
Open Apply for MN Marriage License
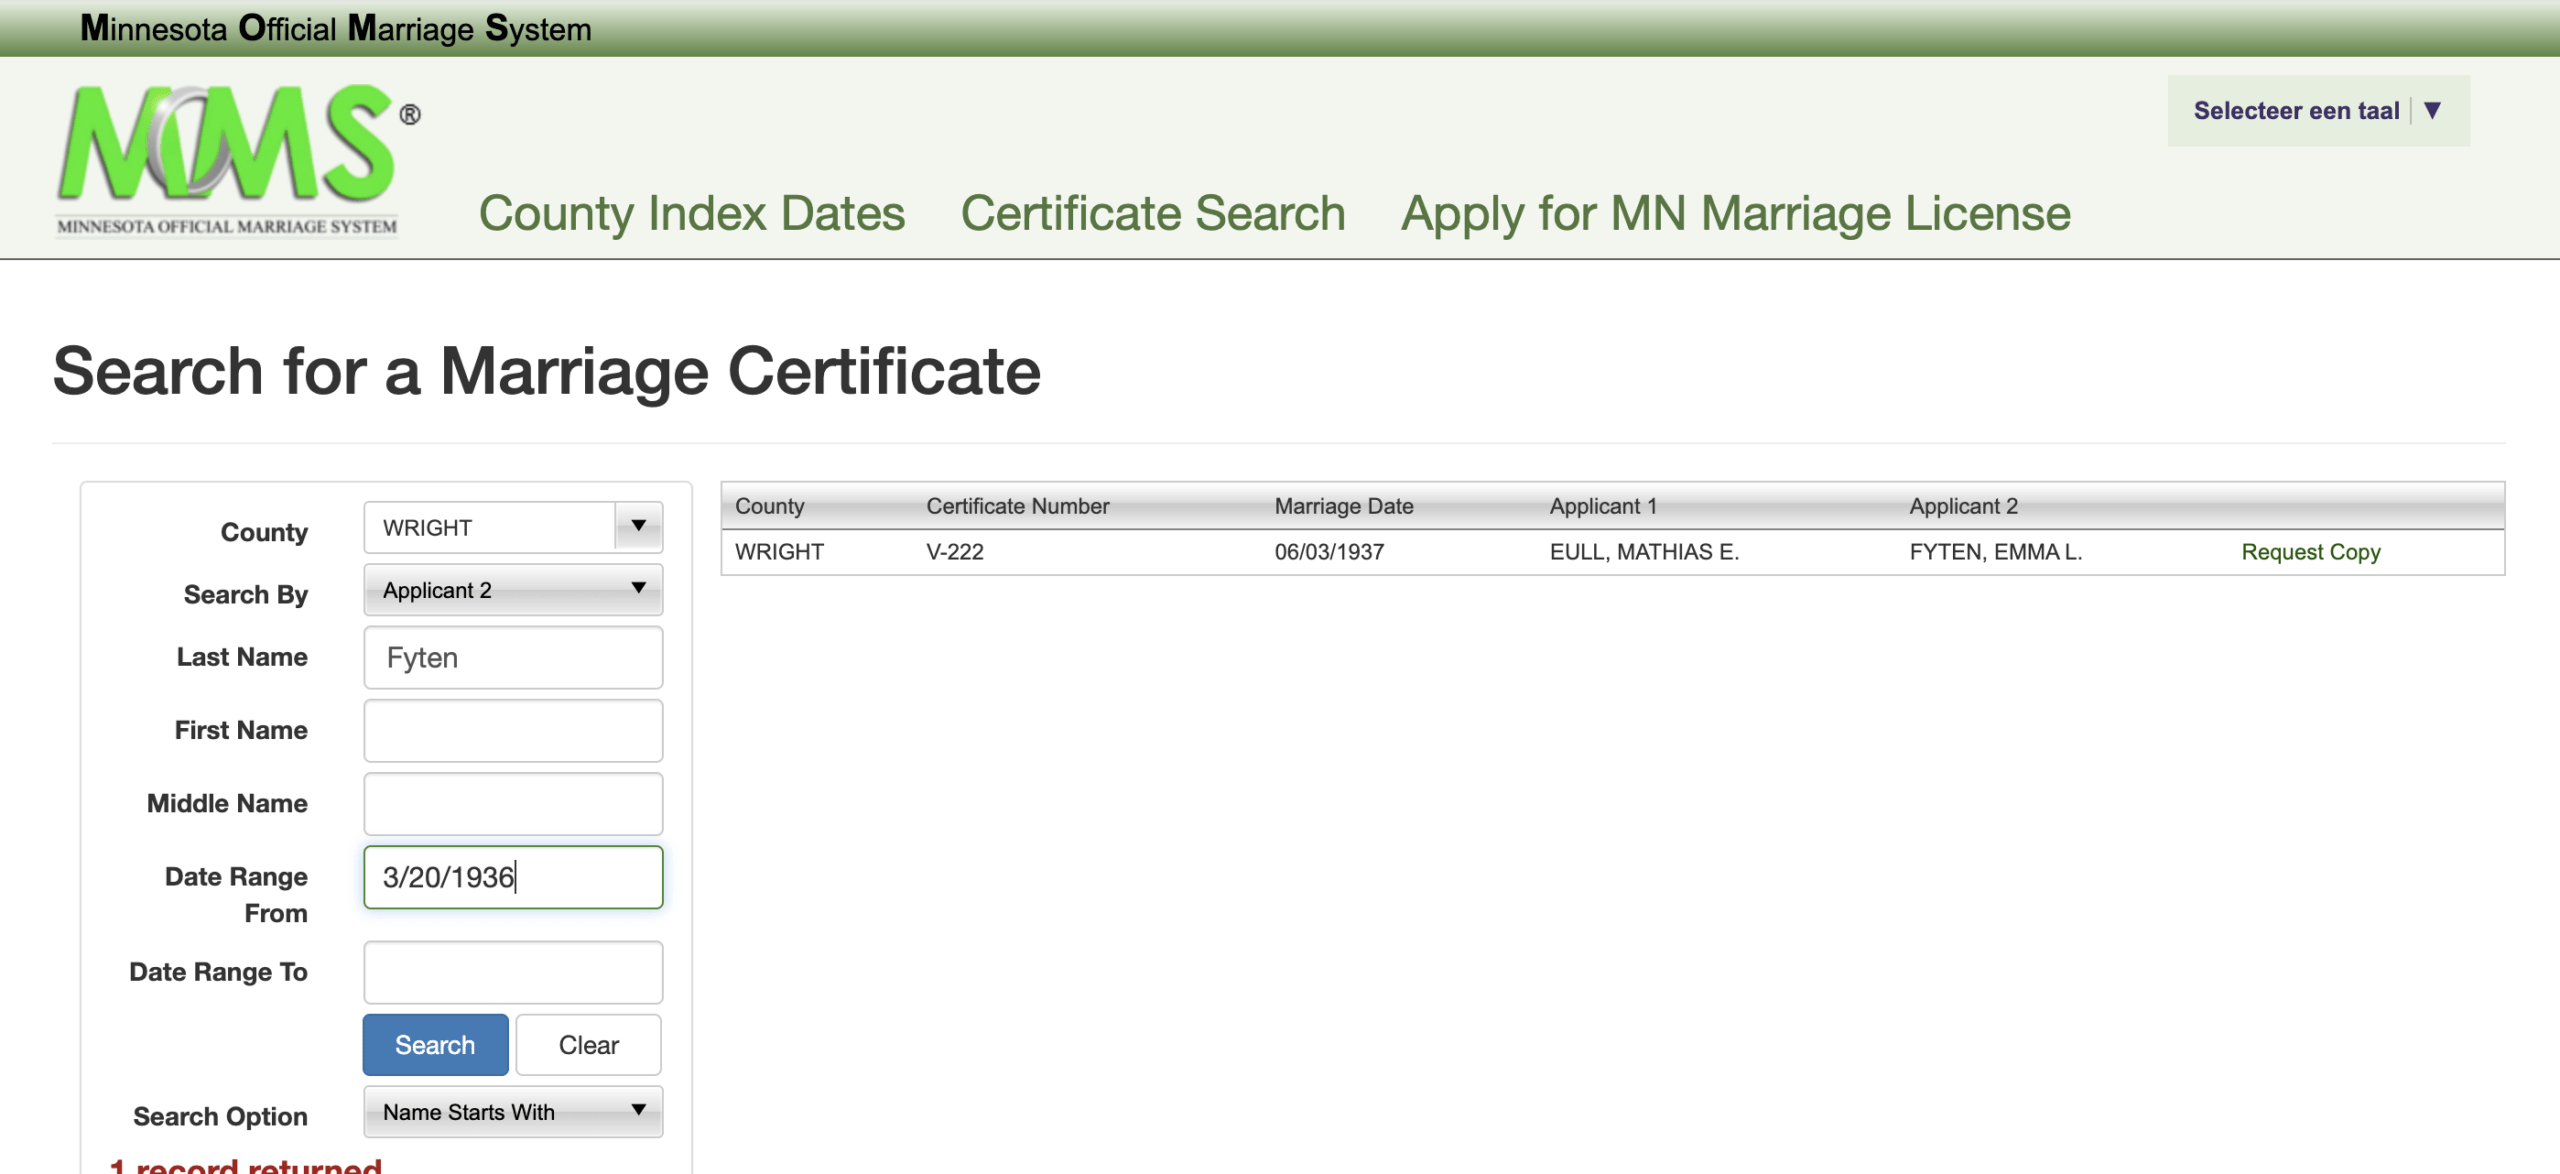1735,213
